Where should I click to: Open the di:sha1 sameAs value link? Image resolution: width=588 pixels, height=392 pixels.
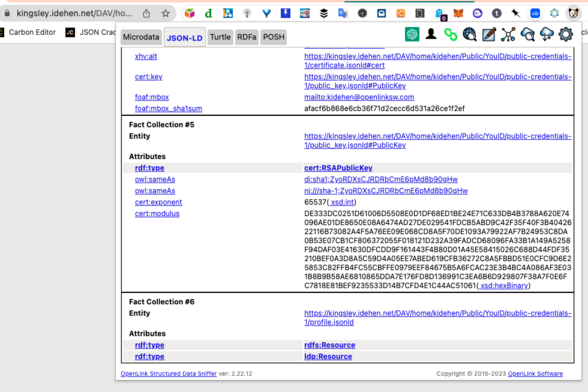pyautogui.click(x=381, y=179)
